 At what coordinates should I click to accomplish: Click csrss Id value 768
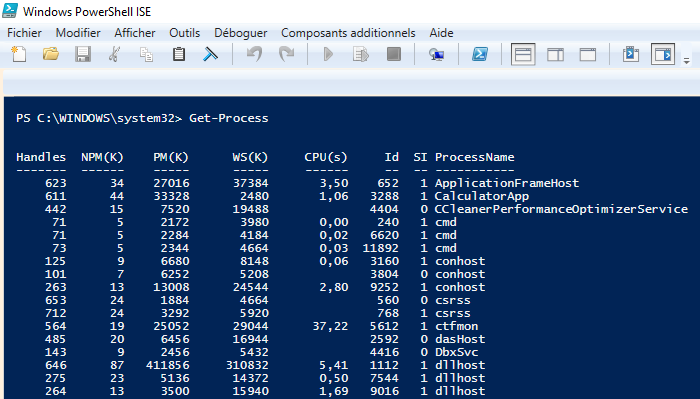[x=388, y=312]
